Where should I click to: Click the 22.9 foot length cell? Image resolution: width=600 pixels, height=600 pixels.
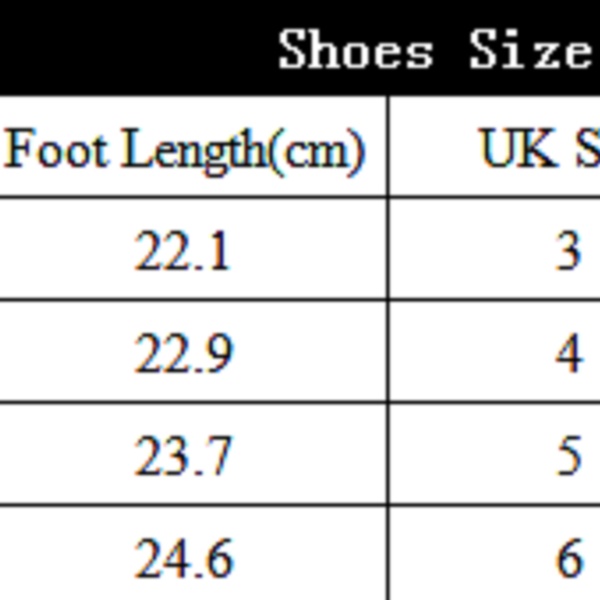(183, 353)
